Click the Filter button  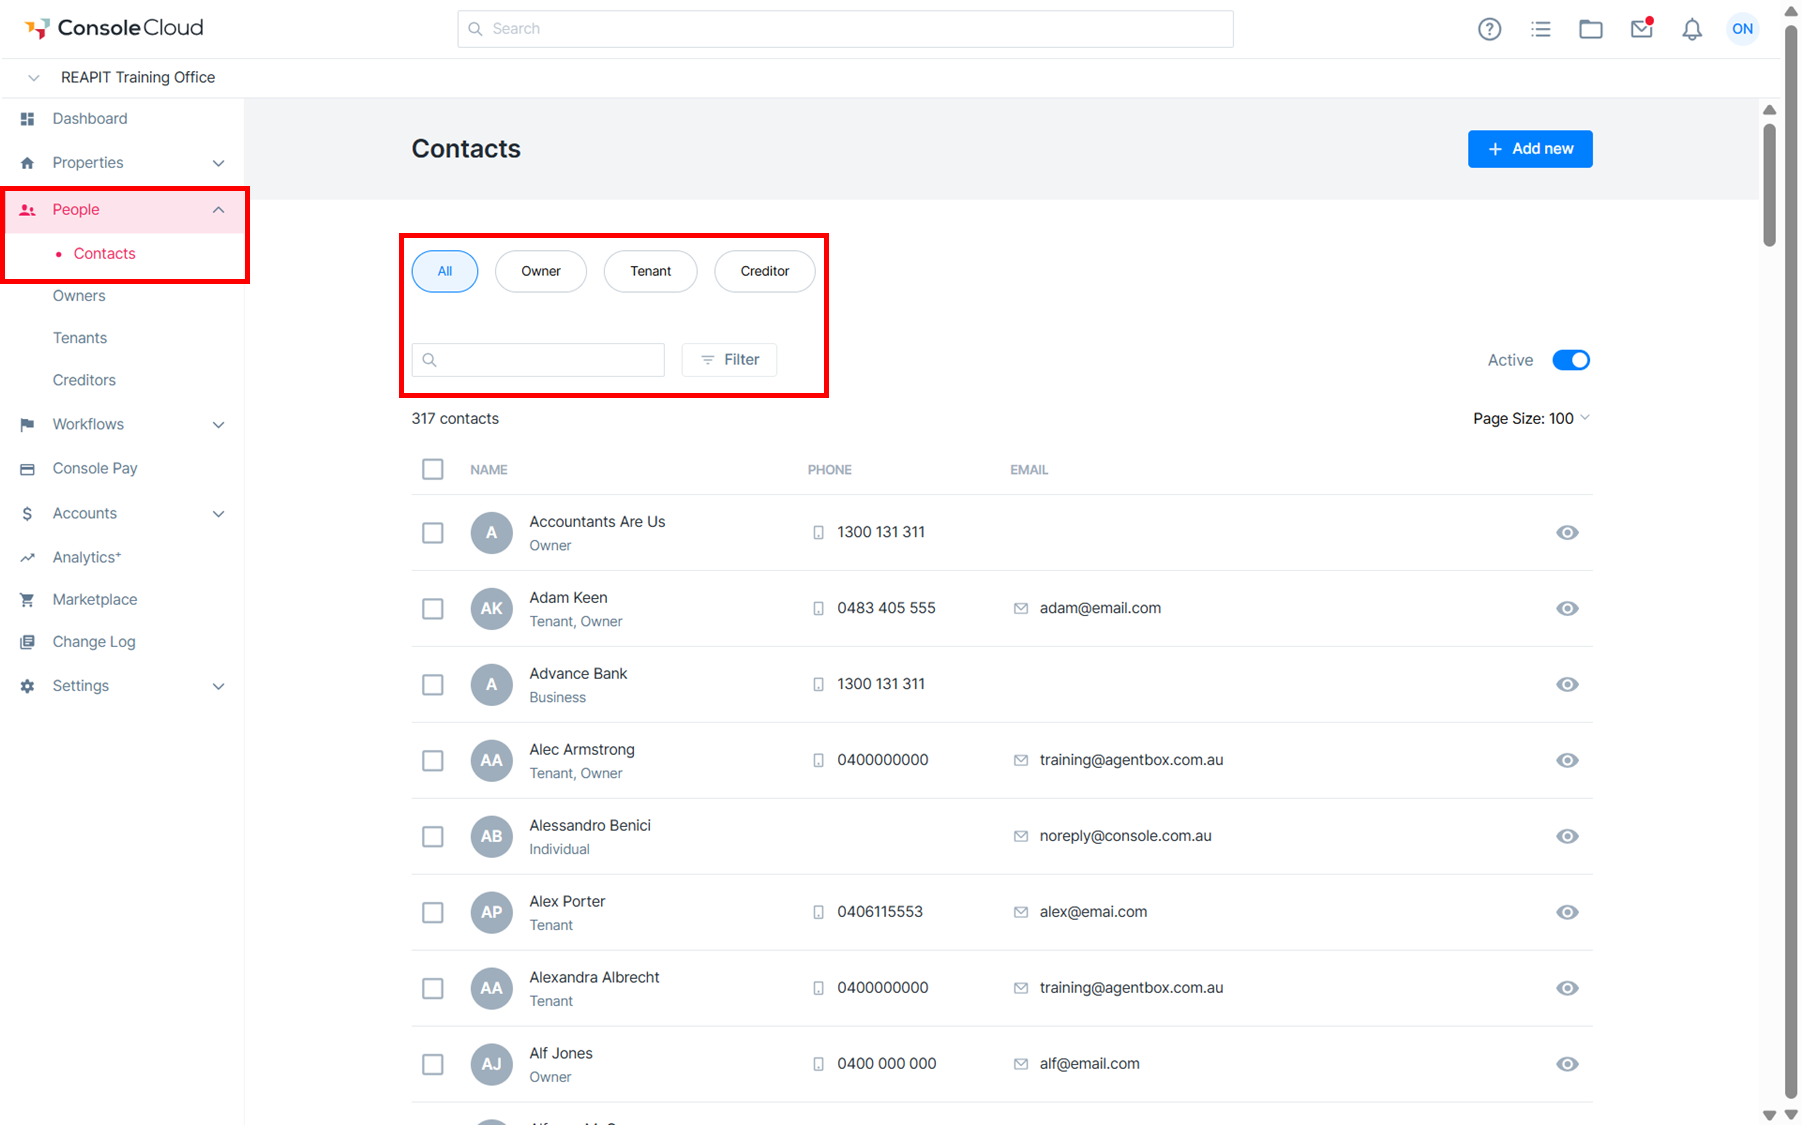point(729,360)
